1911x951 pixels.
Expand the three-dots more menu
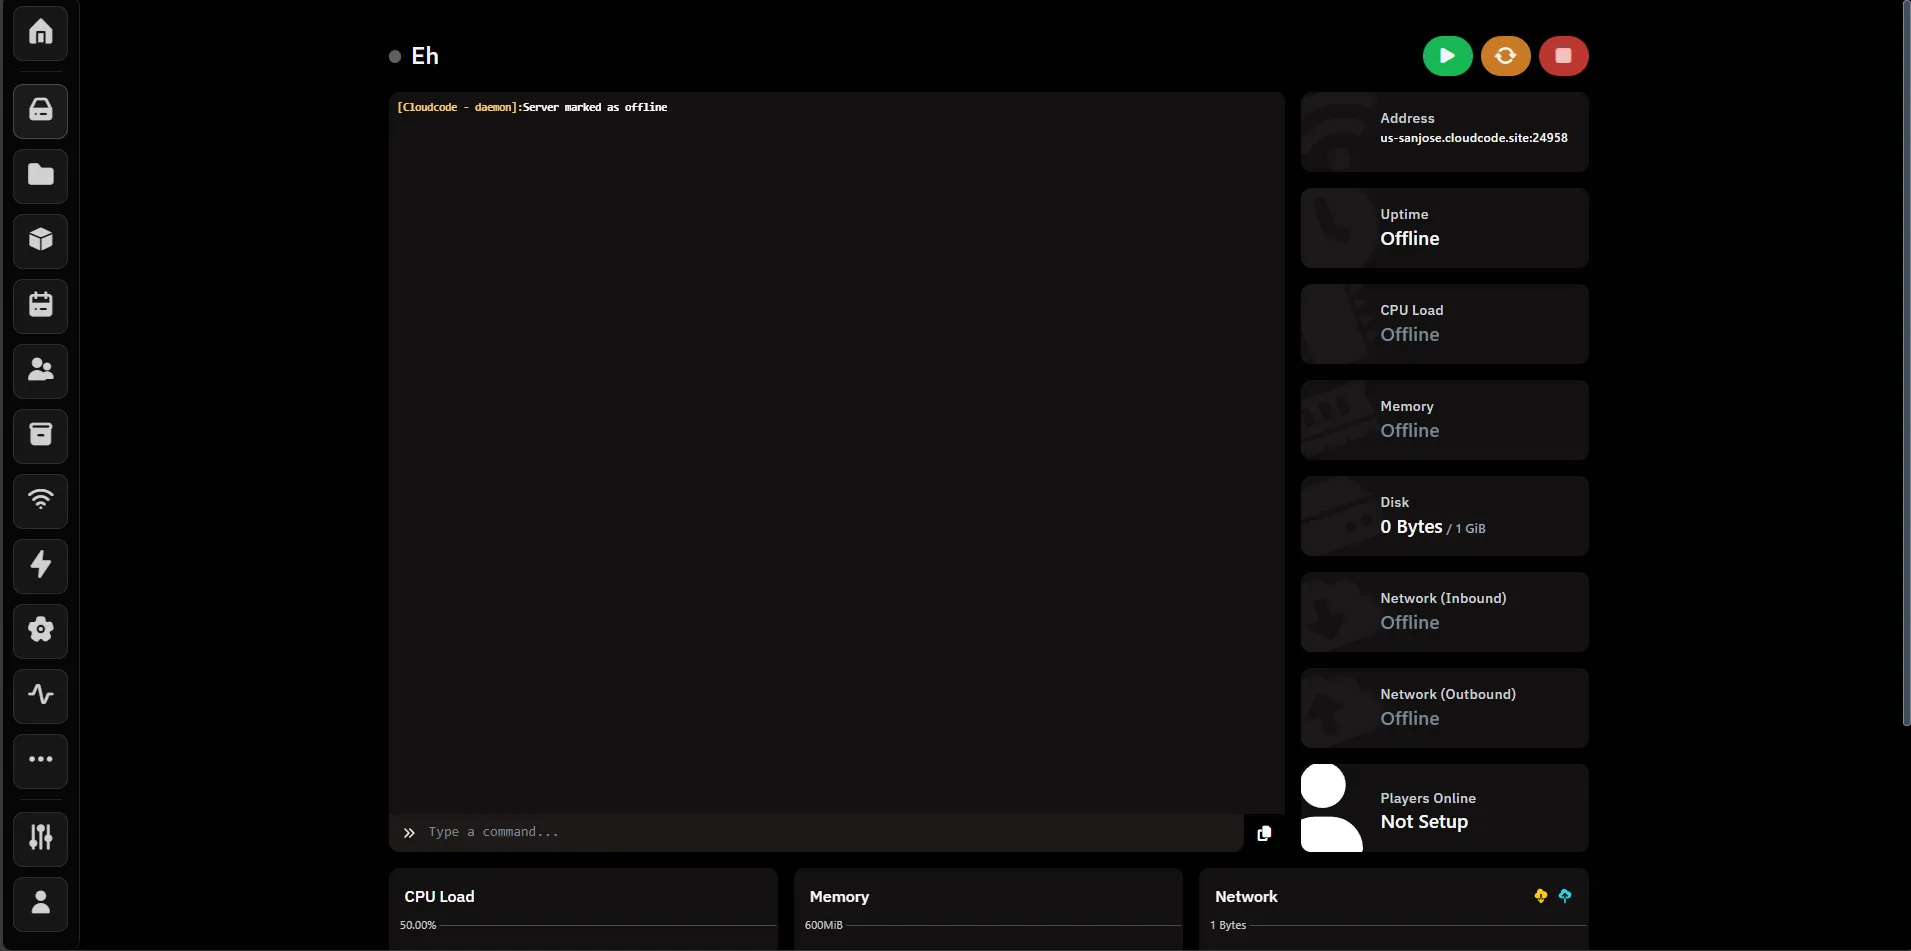(x=40, y=760)
